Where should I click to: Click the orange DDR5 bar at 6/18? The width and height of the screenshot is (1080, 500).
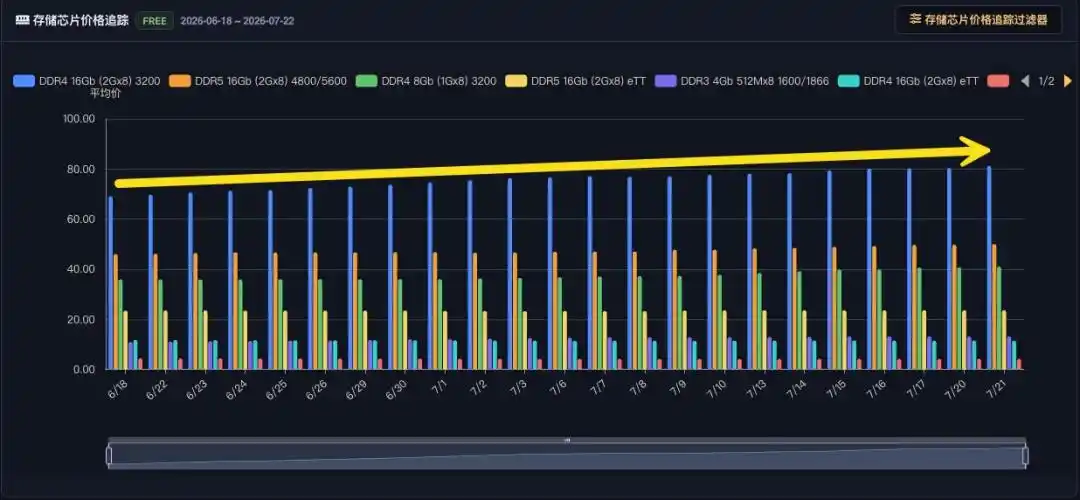[x=116, y=312]
